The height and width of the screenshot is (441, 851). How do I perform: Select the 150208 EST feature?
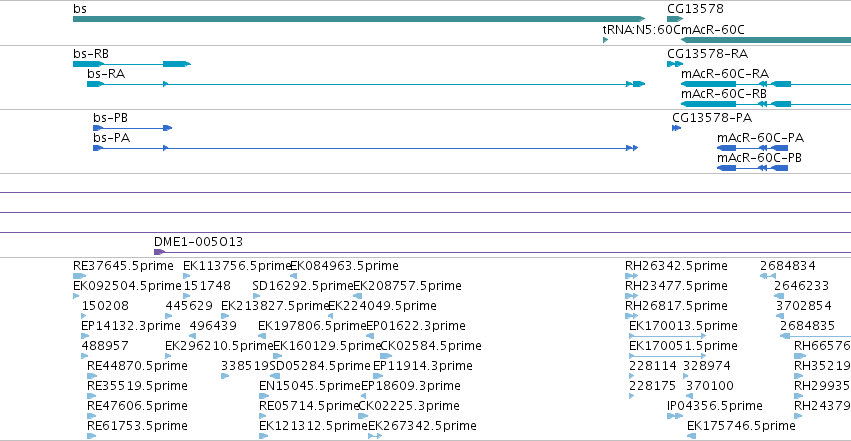84,316
